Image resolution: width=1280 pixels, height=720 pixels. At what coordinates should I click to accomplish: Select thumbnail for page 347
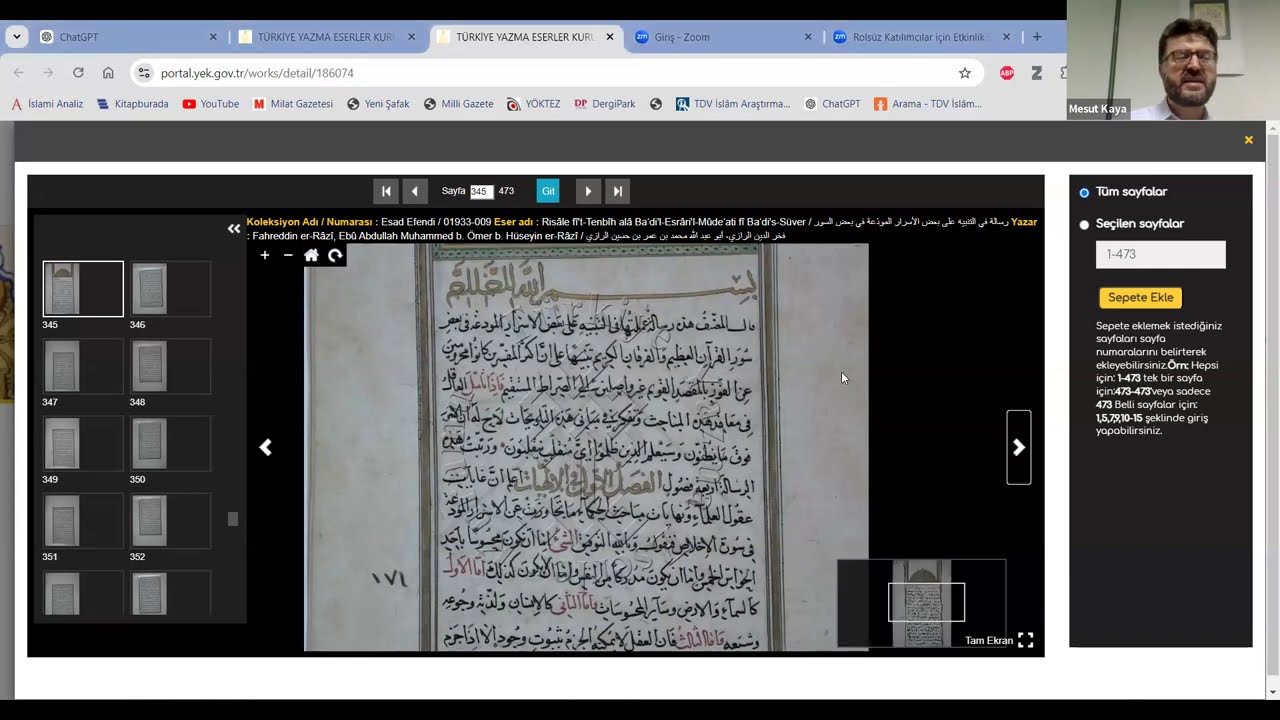[83, 366]
